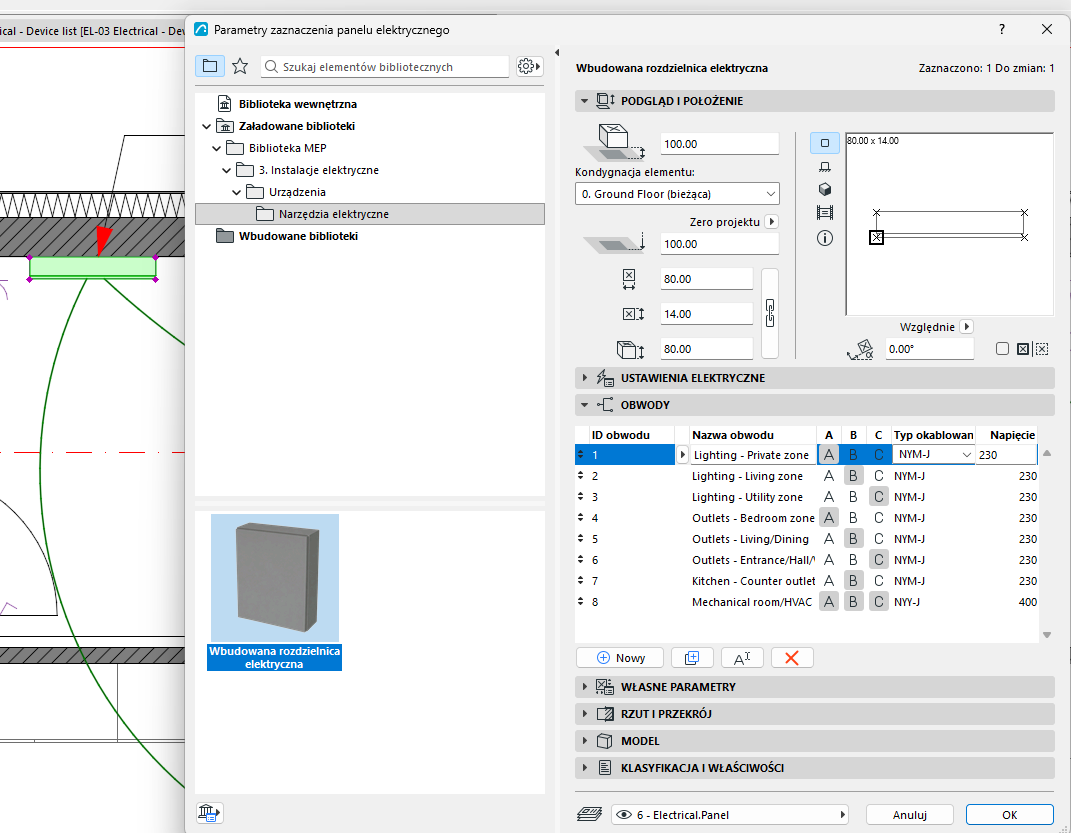The height and width of the screenshot is (833, 1071).
Task: Click the chain link dimensions icon
Action: 770,313
